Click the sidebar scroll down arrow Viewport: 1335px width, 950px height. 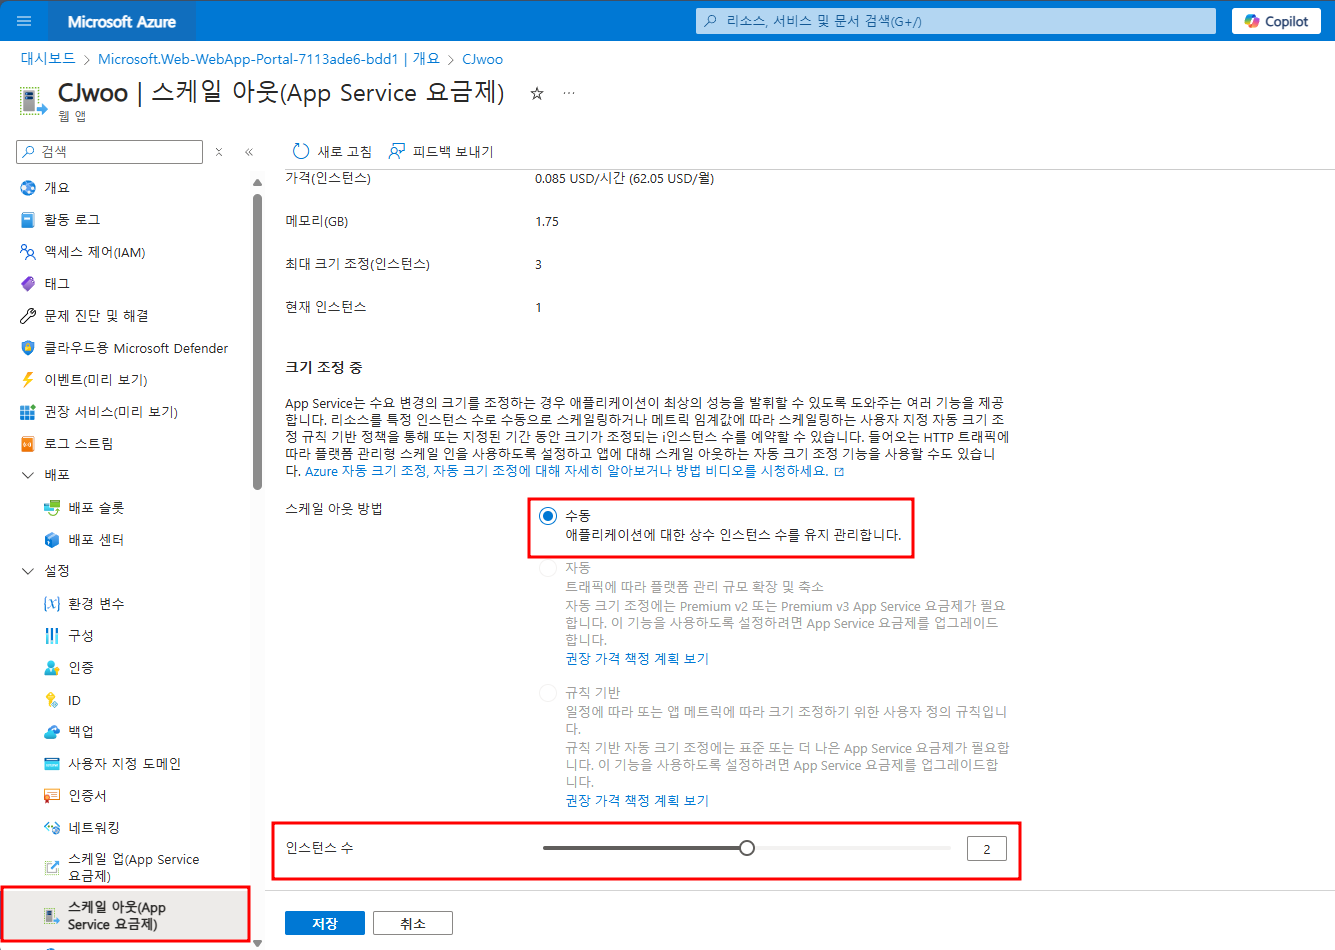pos(257,942)
